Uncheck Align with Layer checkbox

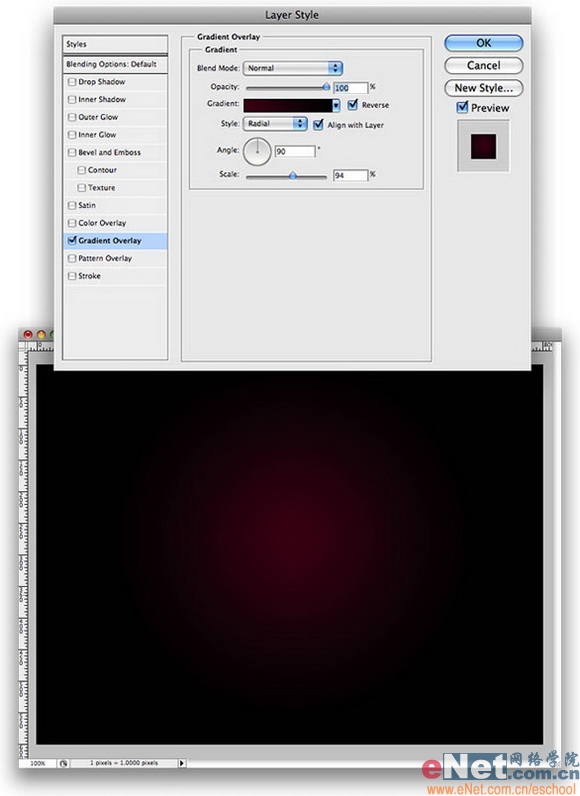click(318, 124)
